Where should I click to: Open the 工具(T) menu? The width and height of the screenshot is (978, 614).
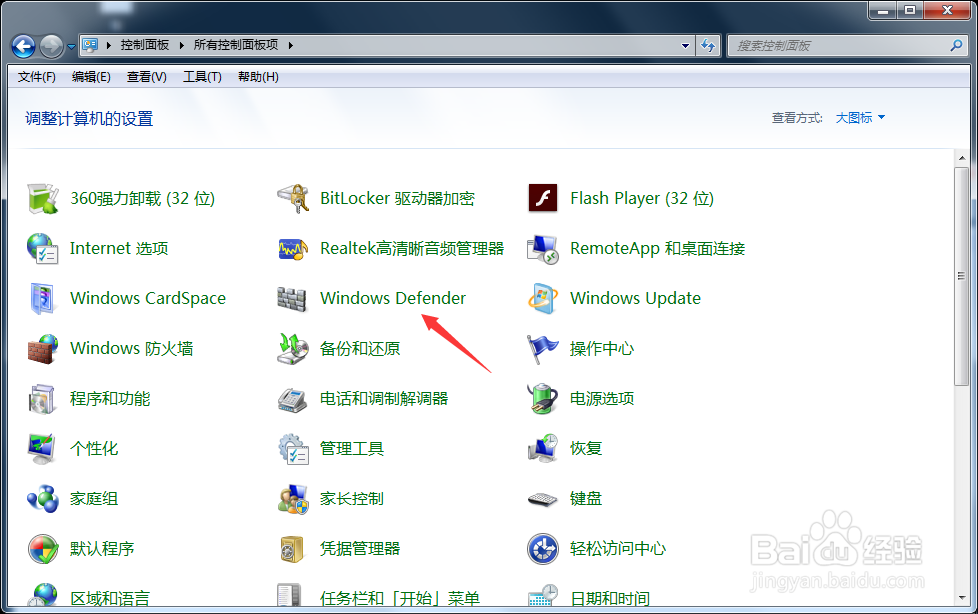pyautogui.click(x=202, y=77)
